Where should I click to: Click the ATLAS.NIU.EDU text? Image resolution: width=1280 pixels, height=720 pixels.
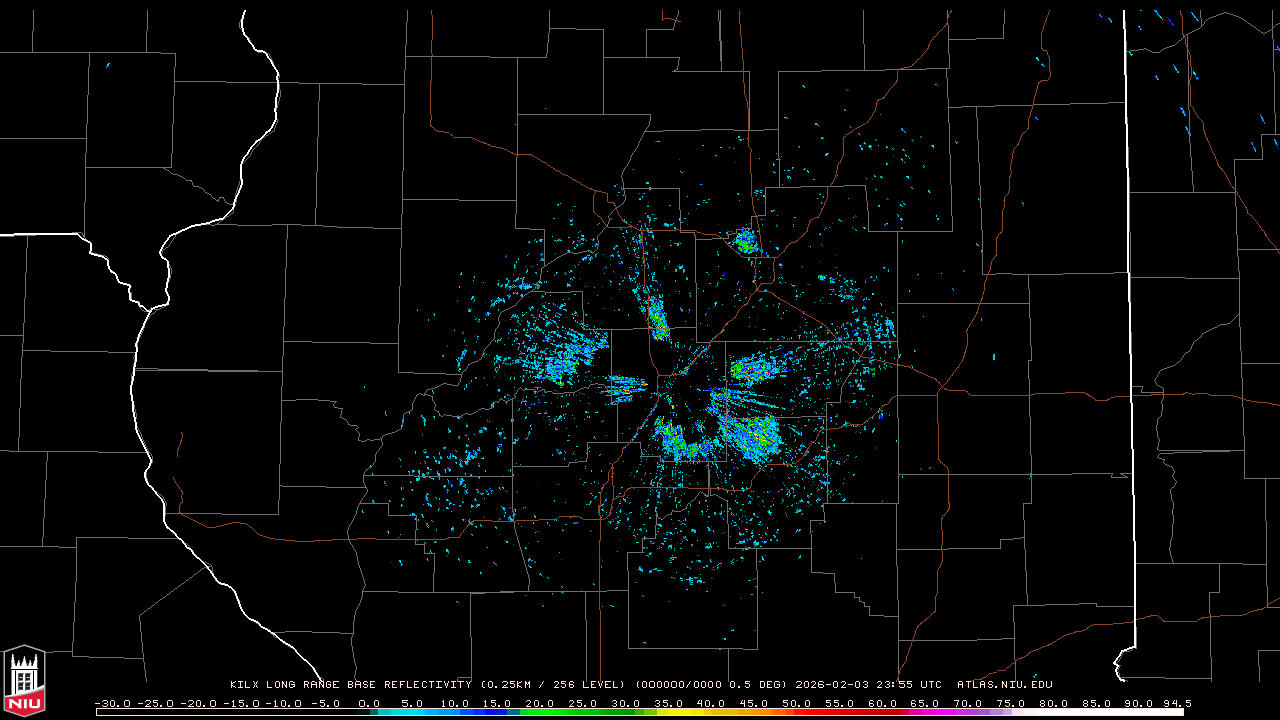pos(1005,685)
